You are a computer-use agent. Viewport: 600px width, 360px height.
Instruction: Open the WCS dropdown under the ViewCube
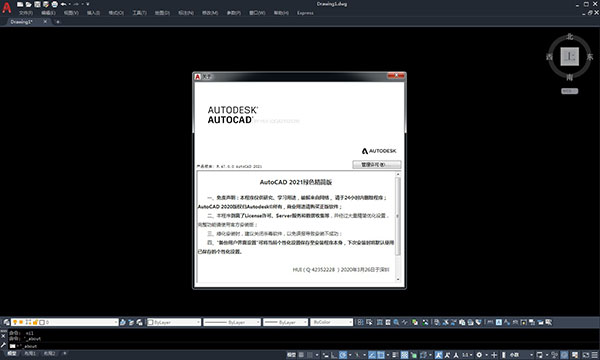pos(570,91)
